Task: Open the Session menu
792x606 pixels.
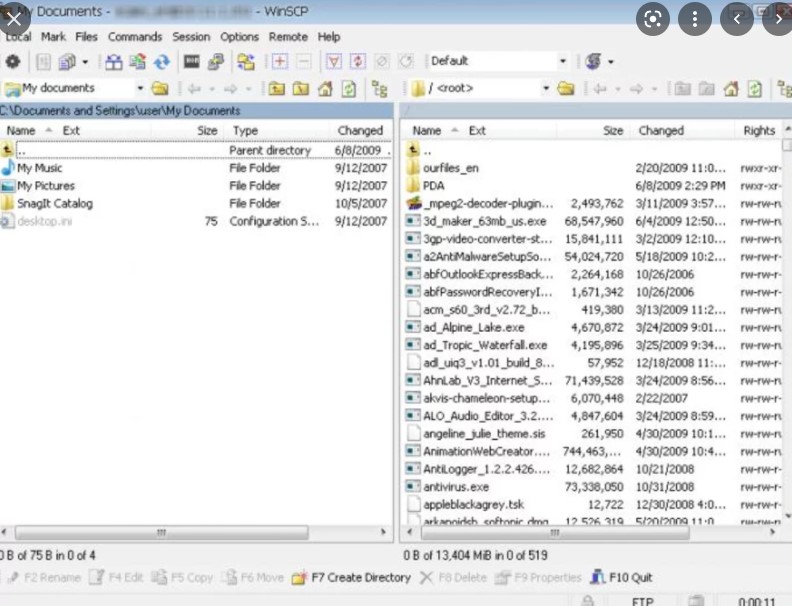Action: [x=191, y=37]
